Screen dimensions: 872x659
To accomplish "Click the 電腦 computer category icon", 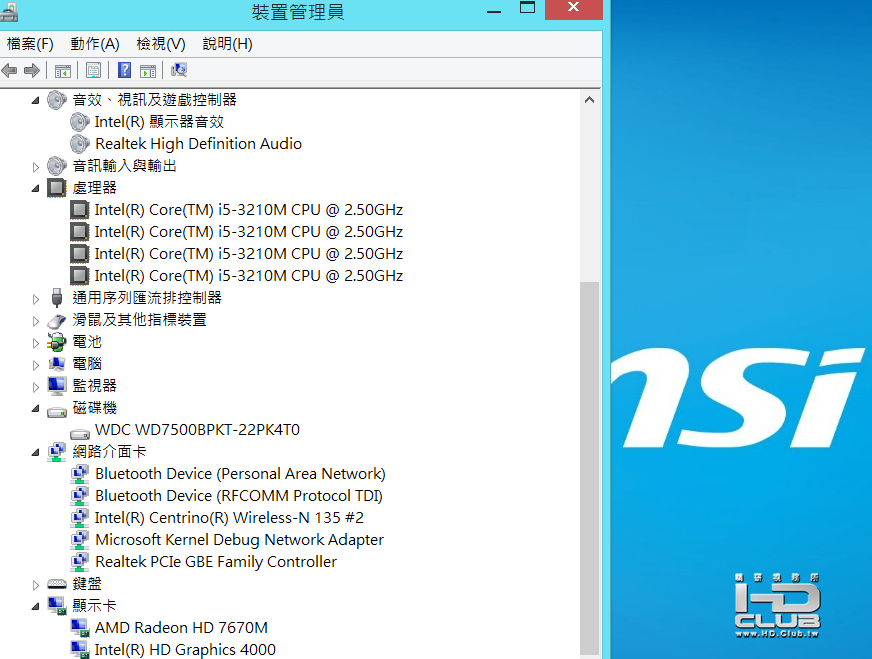I will coord(56,364).
